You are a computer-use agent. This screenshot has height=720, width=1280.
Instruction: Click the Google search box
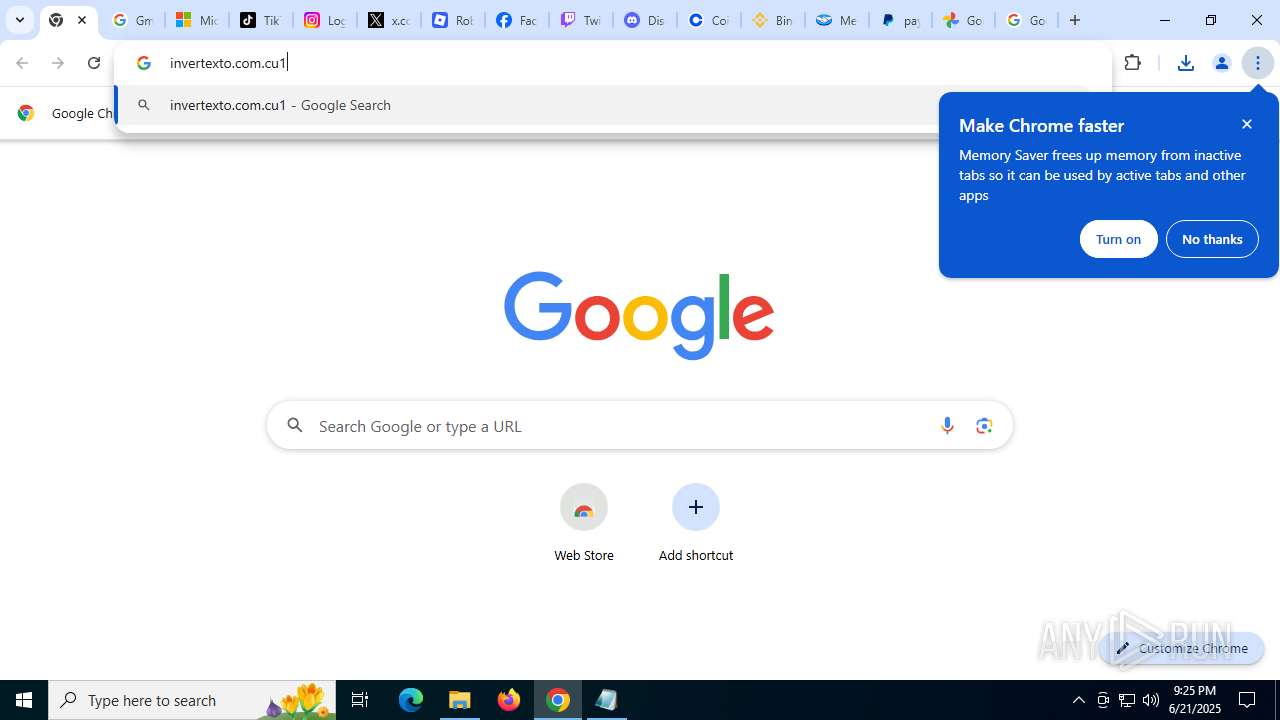point(640,426)
